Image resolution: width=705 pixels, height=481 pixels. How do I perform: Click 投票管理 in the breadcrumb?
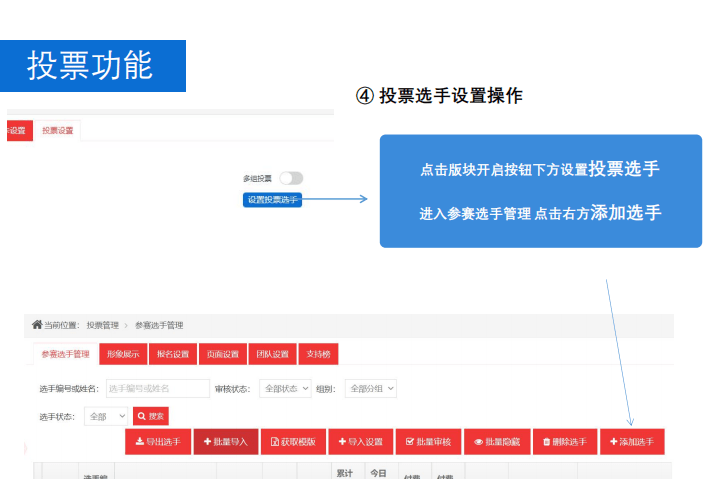[103, 325]
